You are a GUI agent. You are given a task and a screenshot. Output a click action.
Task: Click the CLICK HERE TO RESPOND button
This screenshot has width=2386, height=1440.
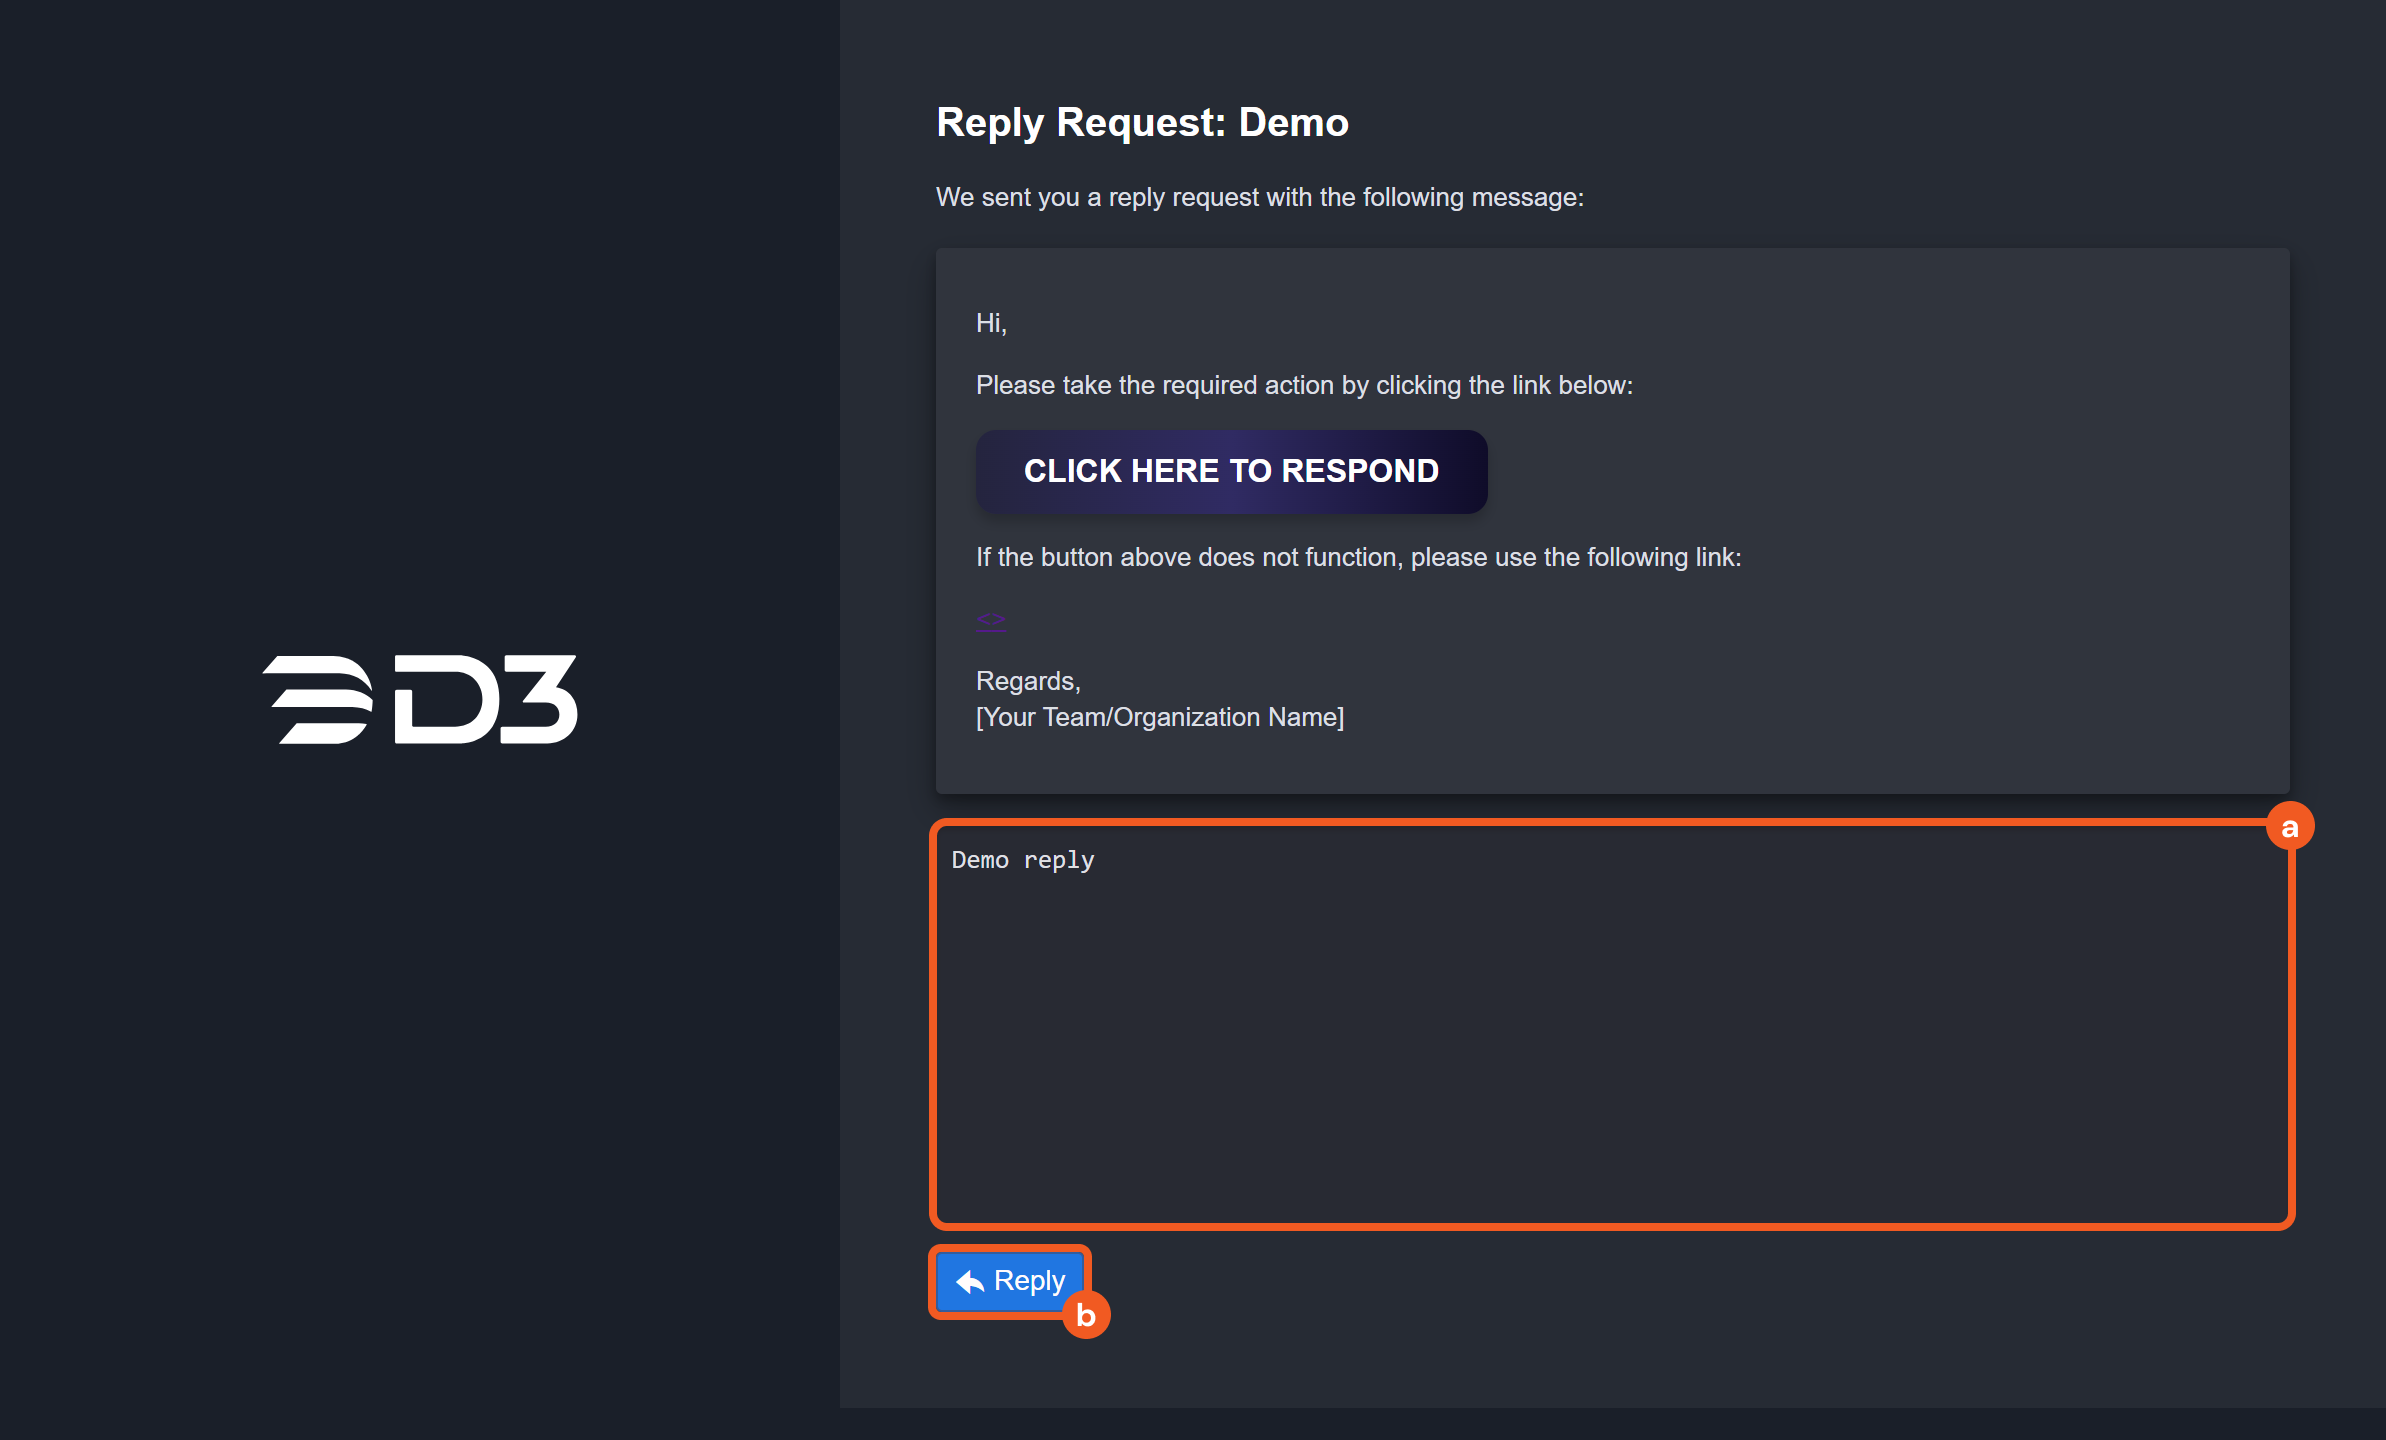(1231, 472)
